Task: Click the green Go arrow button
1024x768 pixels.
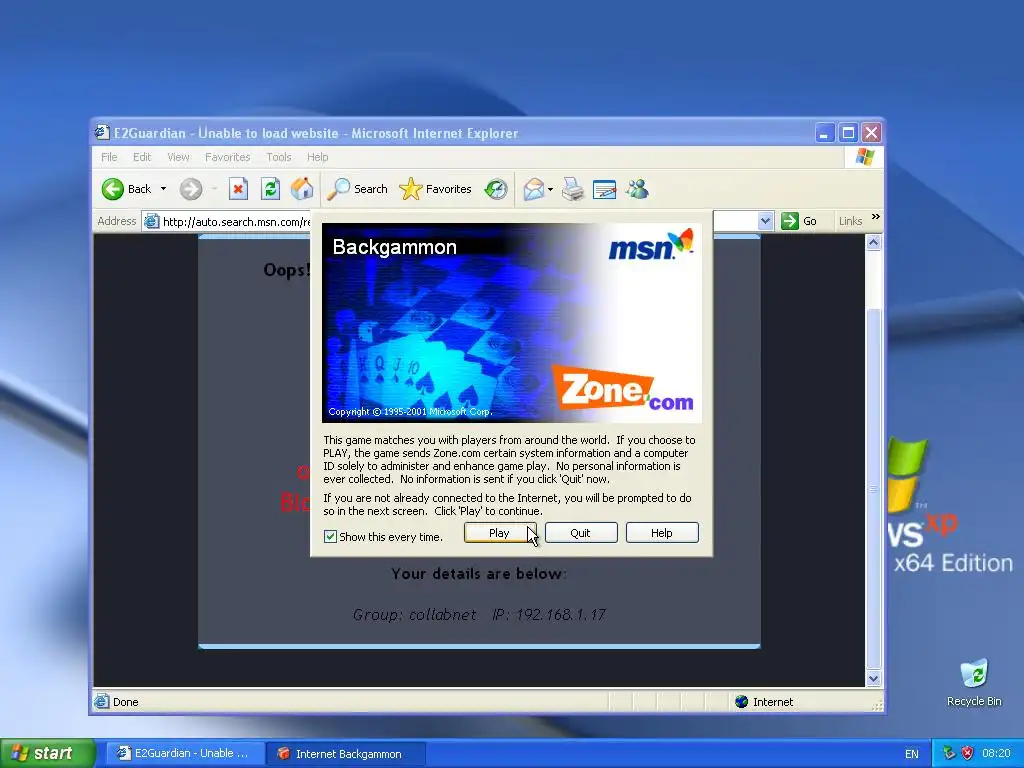Action: pos(790,221)
